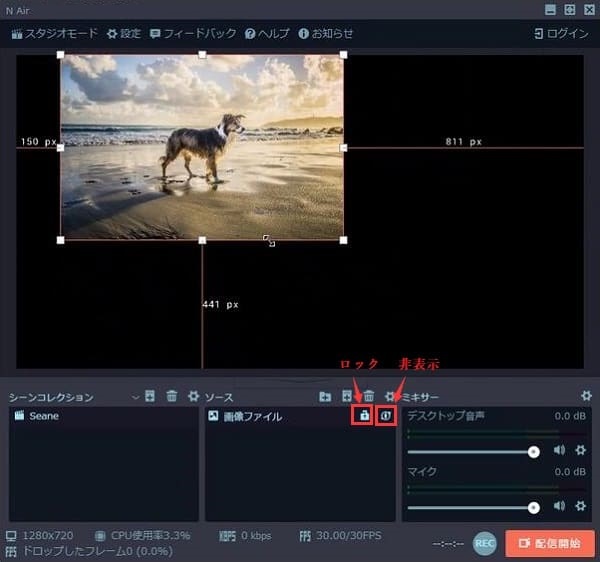Click ドロップしたフレーム0 (0.0%) status
600x562 pixels.
(x=98, y=551)
